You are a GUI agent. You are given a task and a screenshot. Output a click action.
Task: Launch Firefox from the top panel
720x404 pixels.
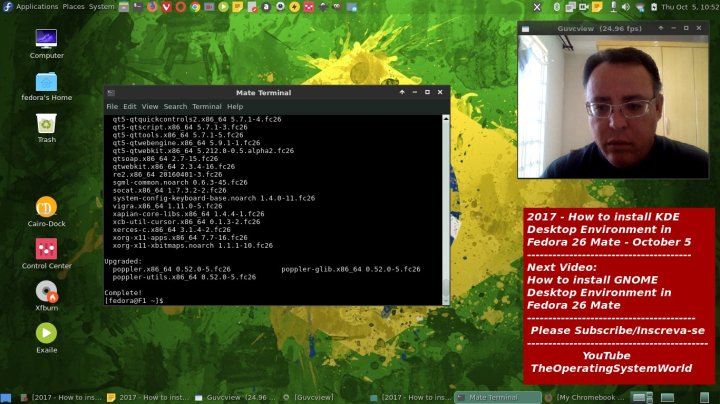click(x=152, y=6)
